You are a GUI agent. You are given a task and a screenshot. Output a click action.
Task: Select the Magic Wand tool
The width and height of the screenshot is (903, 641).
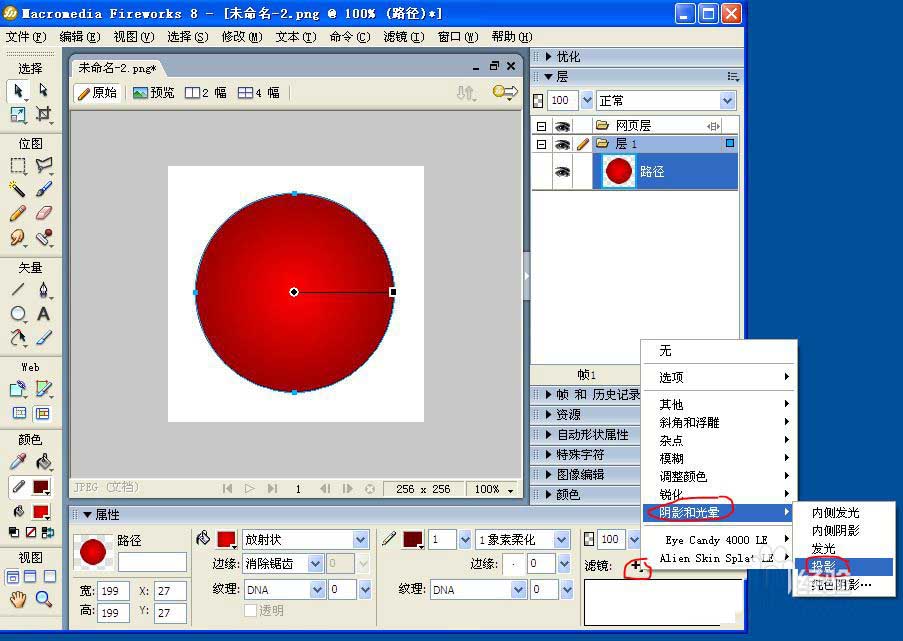pos(17,188)
